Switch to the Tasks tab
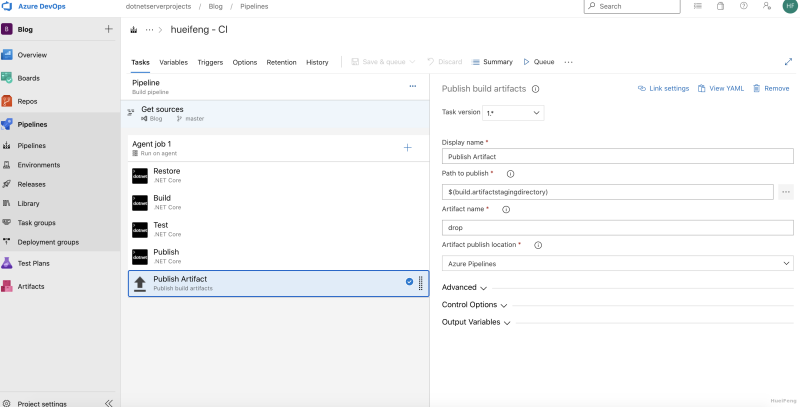Screen dimensions: 800x407 (x=140, y=62)
